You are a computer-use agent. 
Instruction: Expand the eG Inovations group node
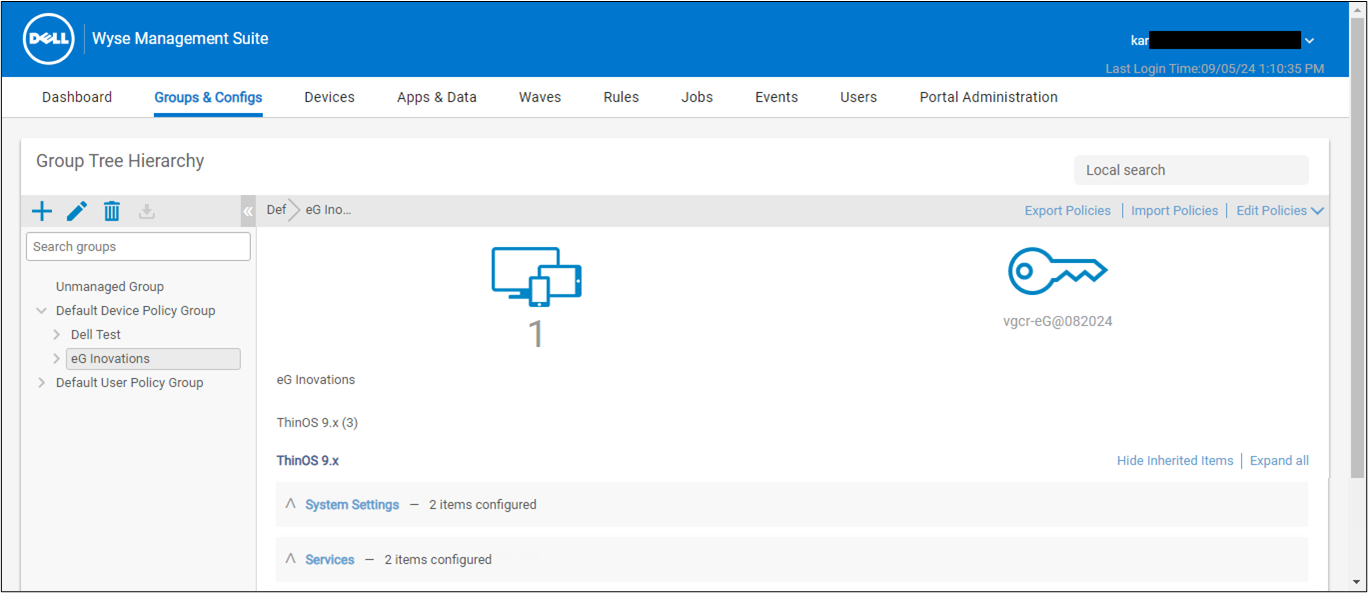tap(57, 359)
